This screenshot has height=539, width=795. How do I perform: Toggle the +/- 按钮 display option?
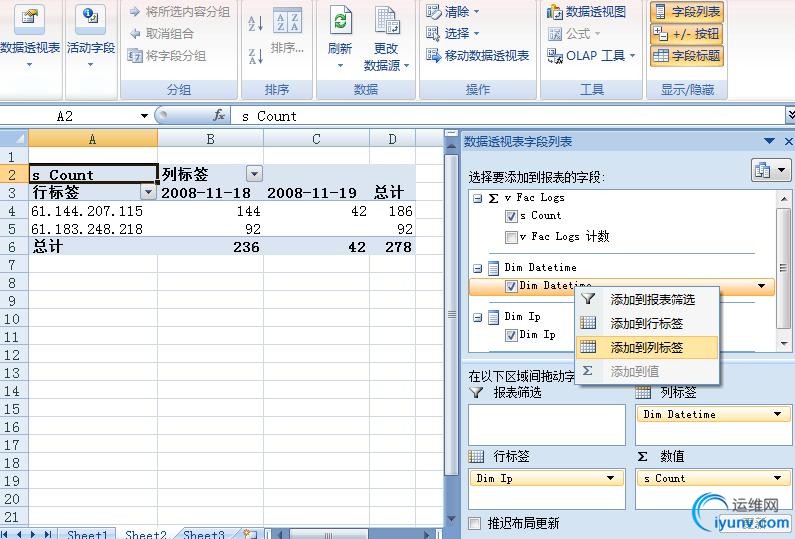pos(686,33)
